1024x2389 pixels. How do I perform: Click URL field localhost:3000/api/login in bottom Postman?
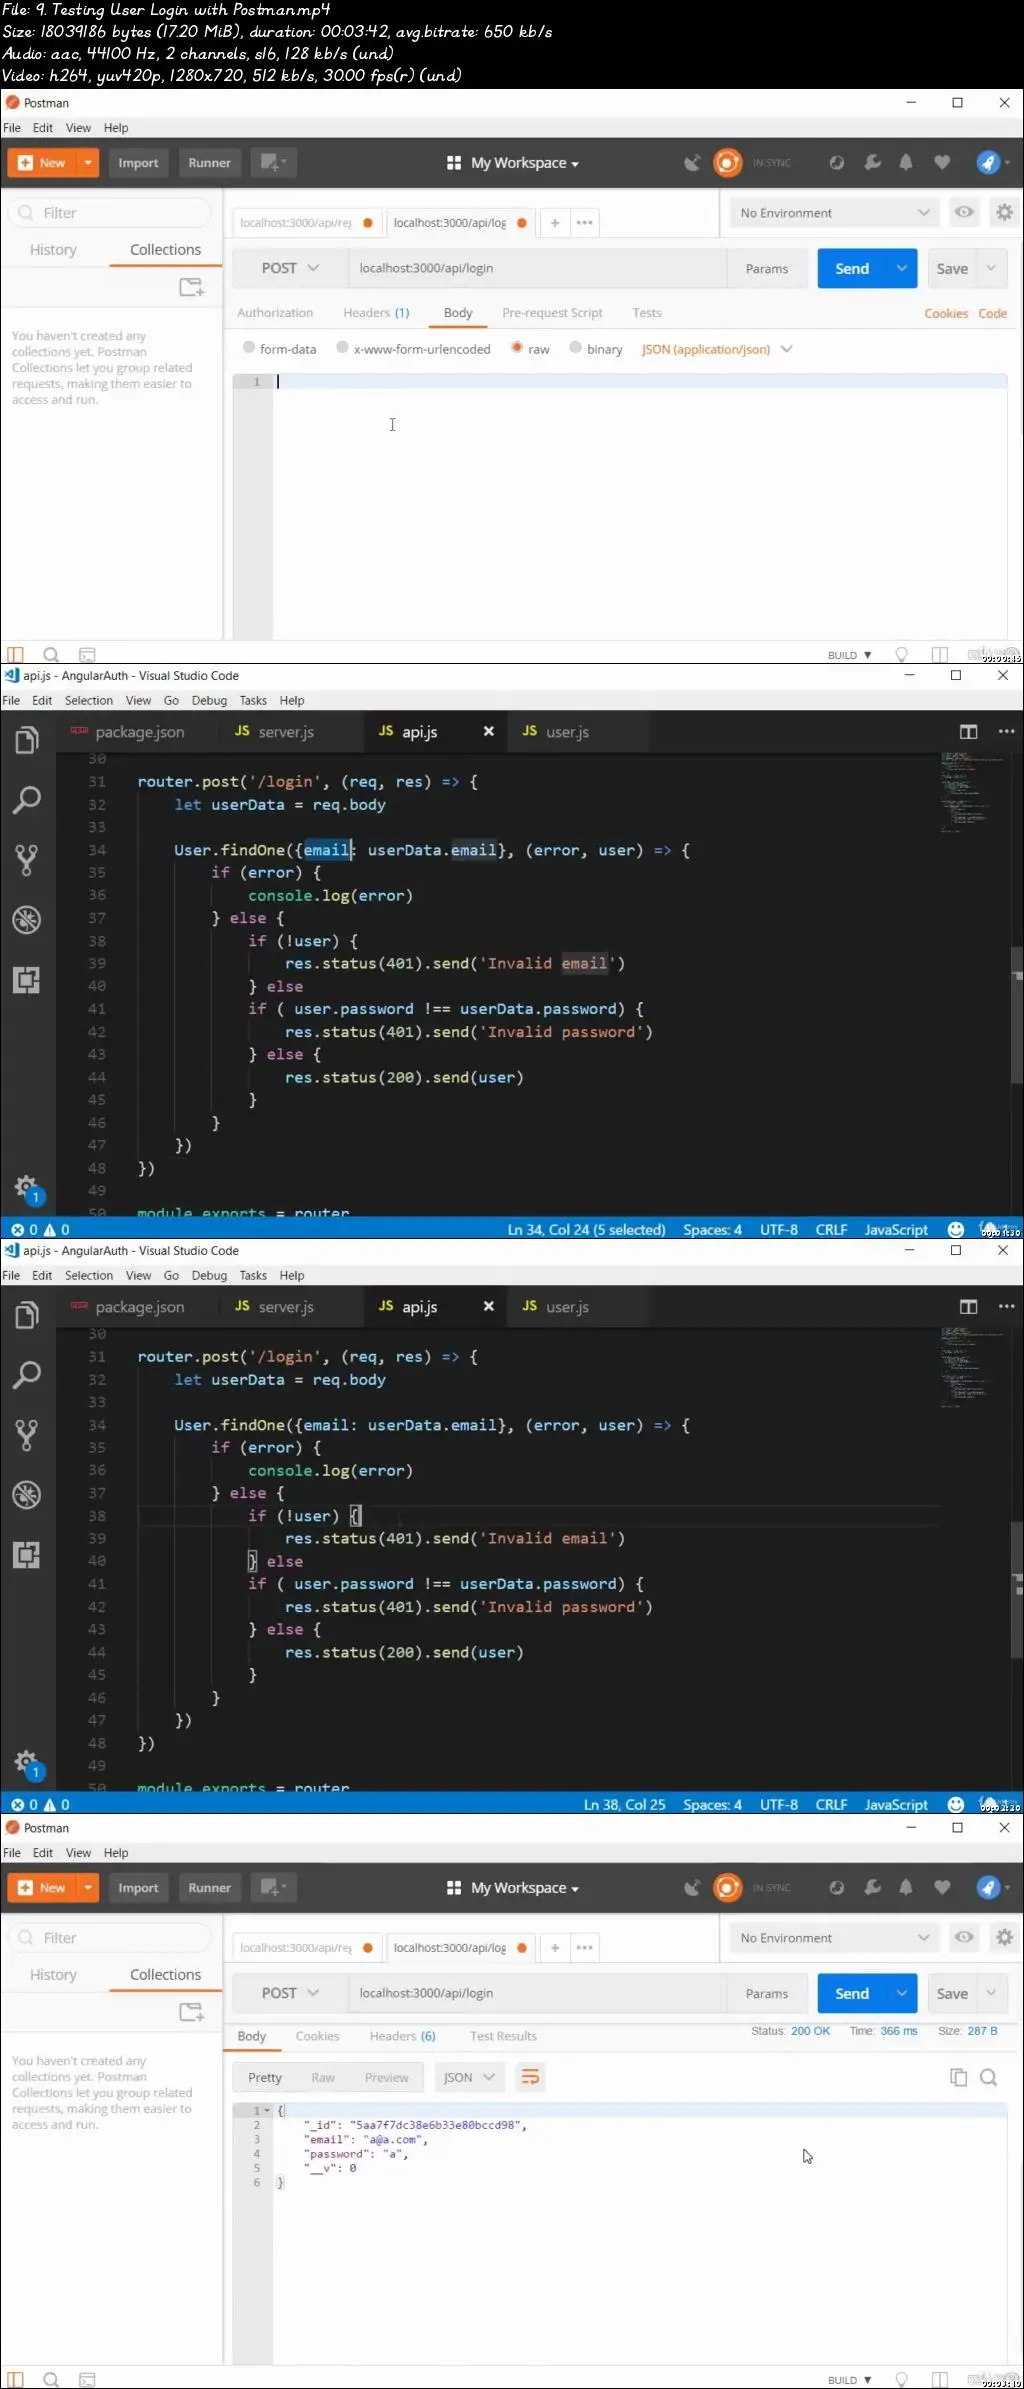pos(536,1993)
